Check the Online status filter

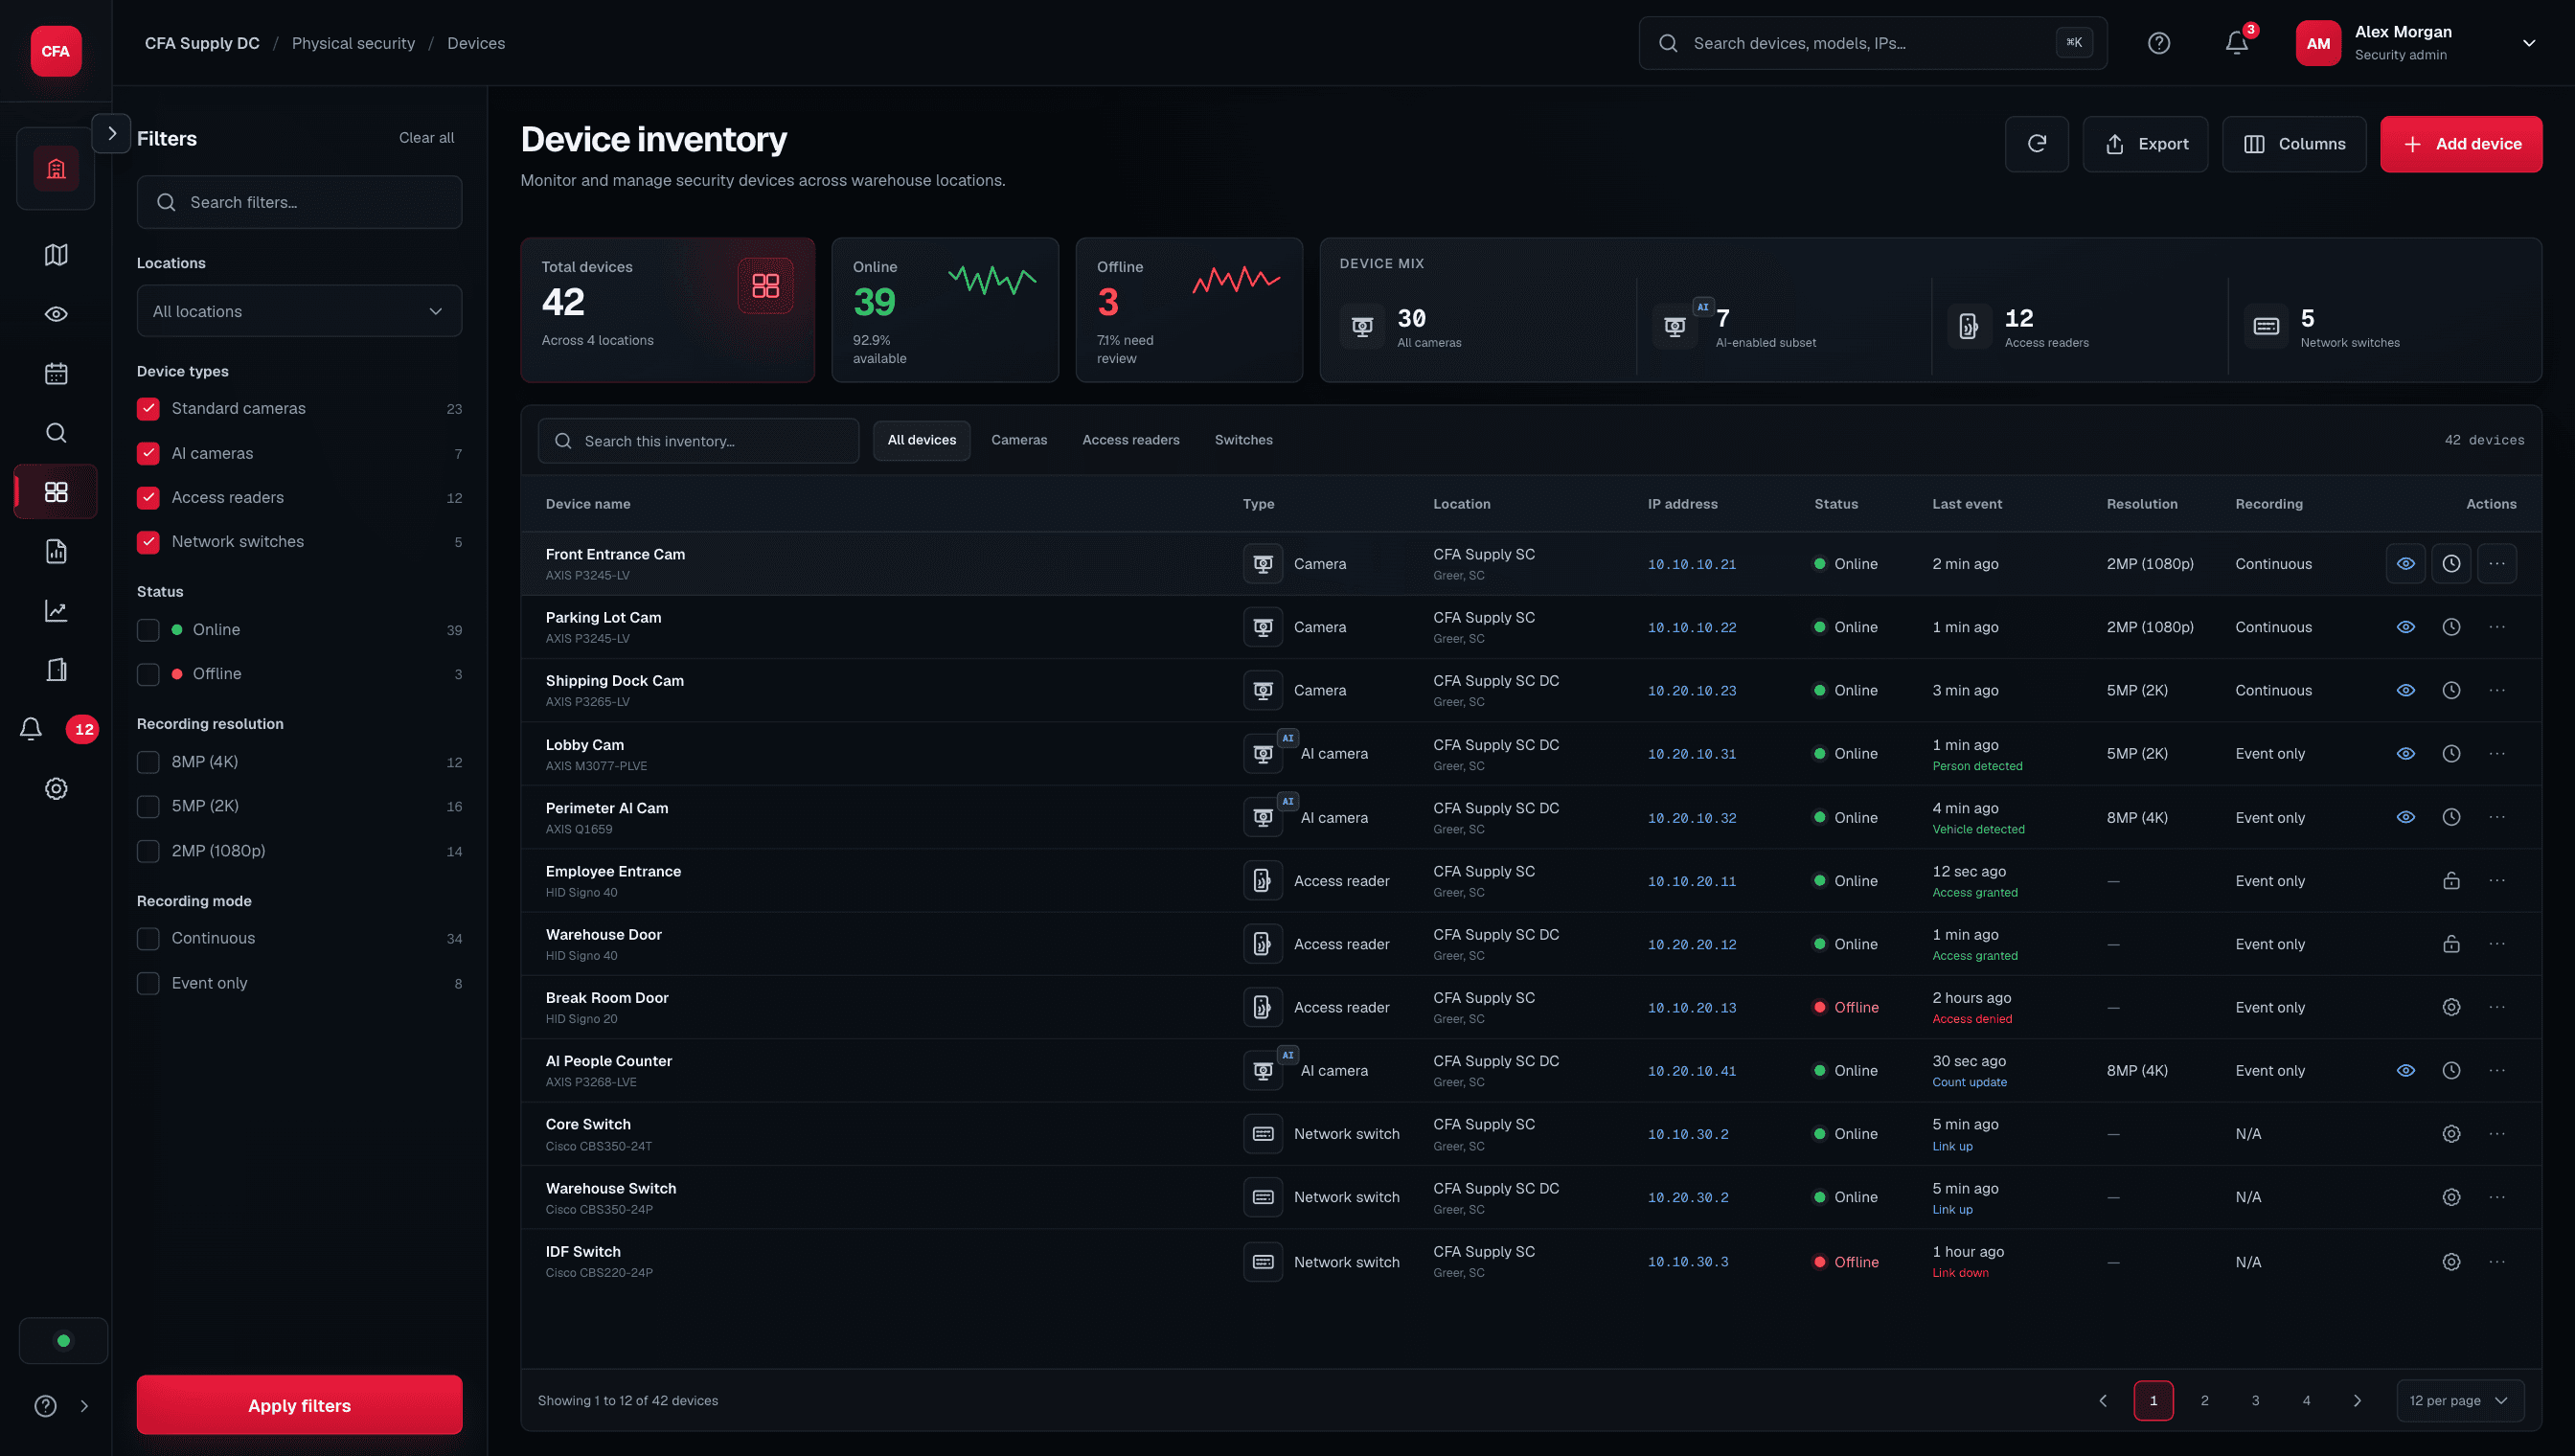pos(148,630)
